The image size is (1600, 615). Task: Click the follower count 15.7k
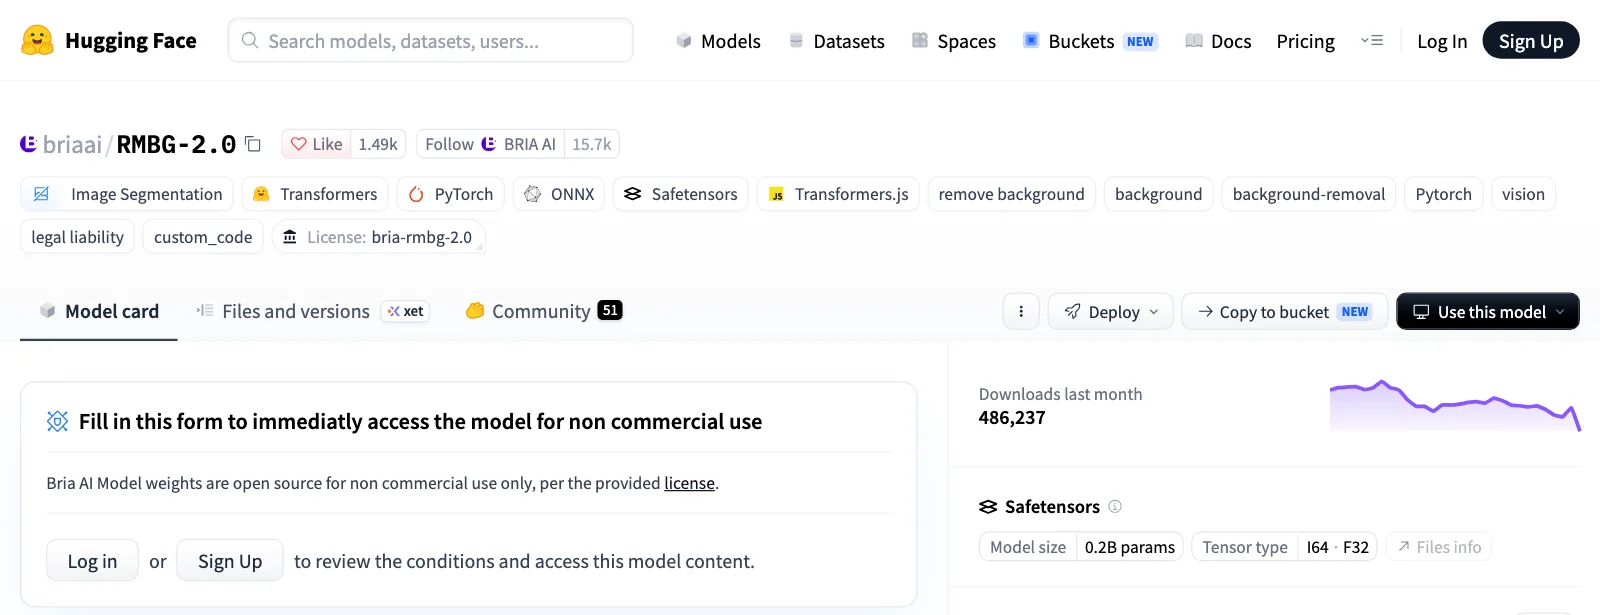(x=592, y=144)
